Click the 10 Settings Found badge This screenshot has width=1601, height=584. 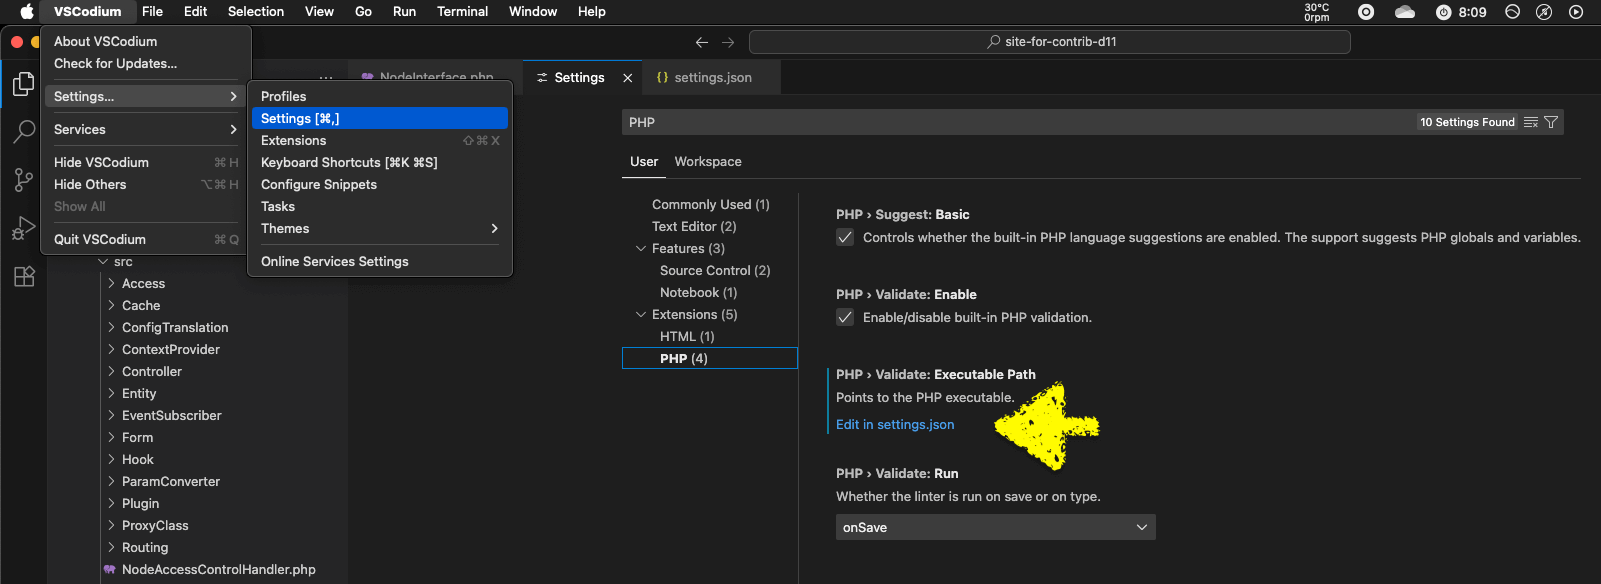[1467, 122]
